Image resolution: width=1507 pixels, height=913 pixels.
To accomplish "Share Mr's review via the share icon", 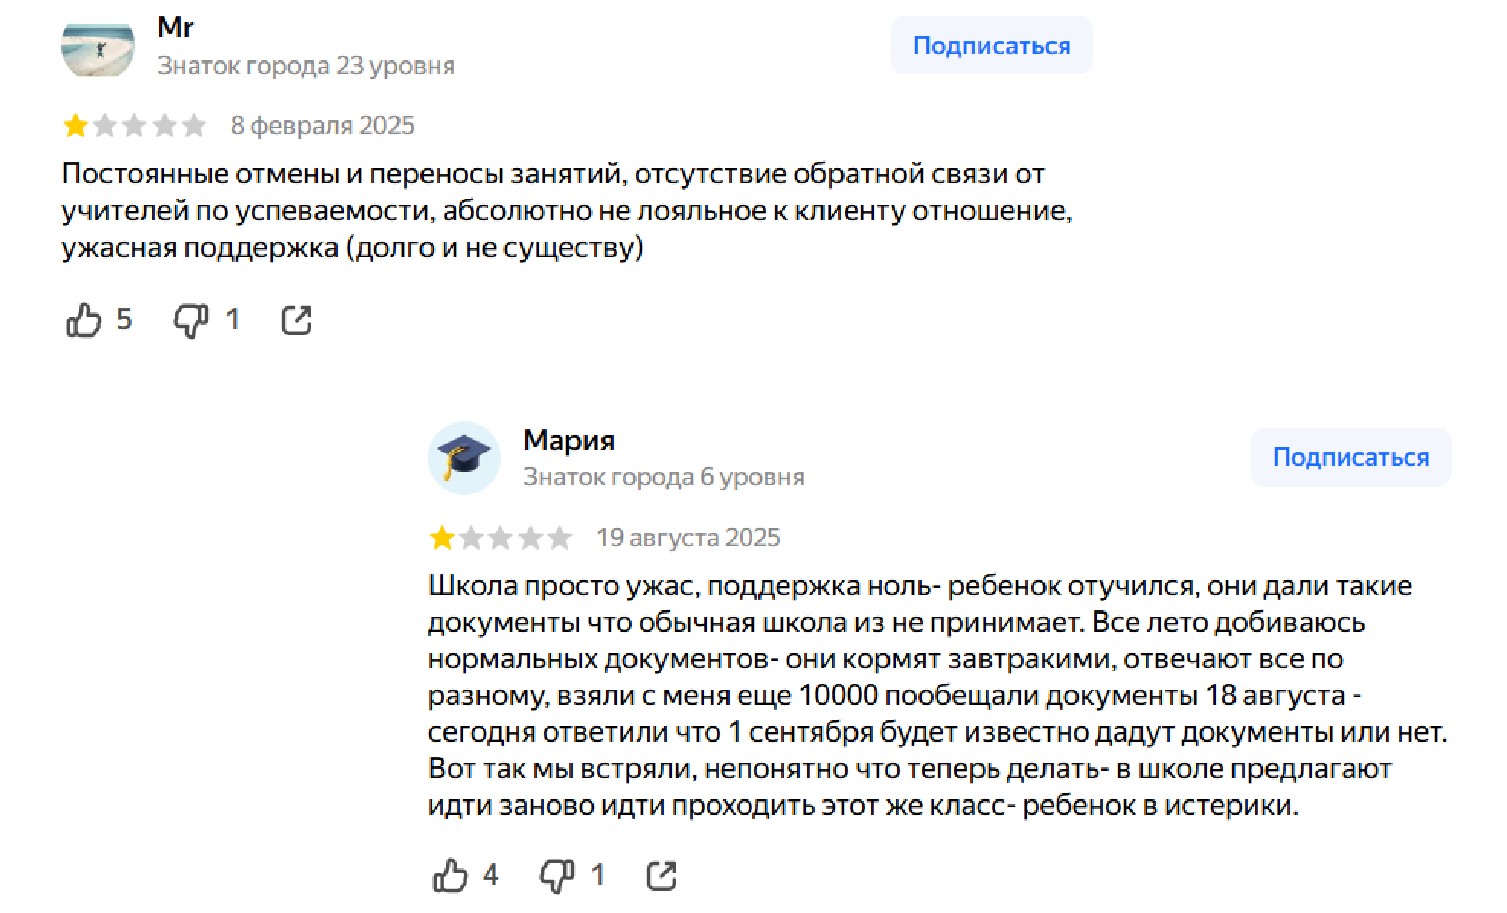I will click(296, 318).
